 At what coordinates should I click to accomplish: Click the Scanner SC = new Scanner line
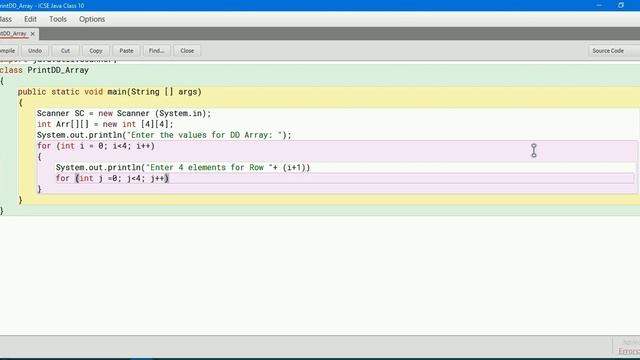[x=124, y=113]
